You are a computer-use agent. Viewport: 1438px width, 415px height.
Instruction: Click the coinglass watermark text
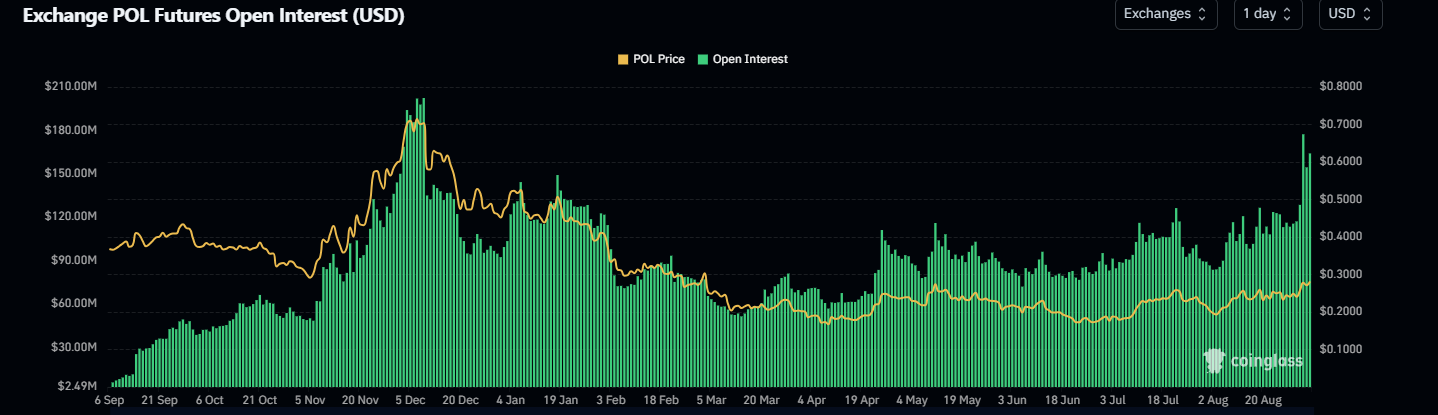pos(1264,362)
